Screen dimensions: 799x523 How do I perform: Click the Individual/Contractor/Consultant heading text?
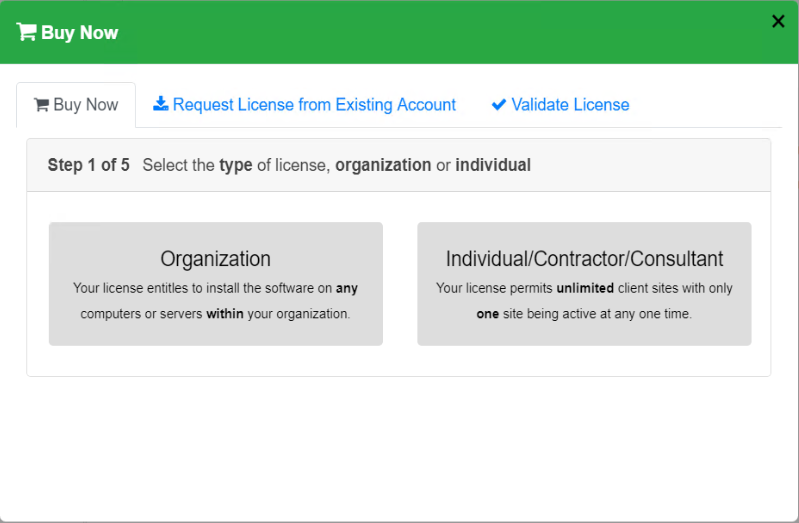point(584,259)
